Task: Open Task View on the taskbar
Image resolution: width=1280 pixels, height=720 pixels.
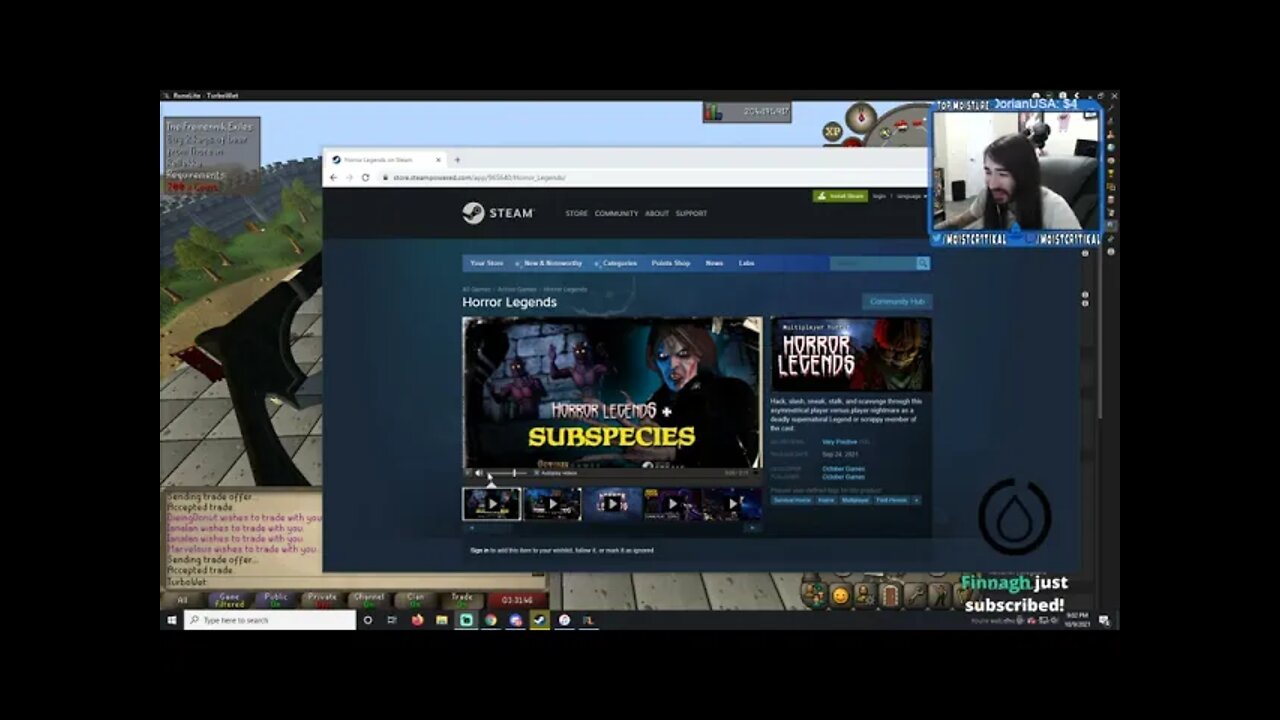Action: pos(392,620)
